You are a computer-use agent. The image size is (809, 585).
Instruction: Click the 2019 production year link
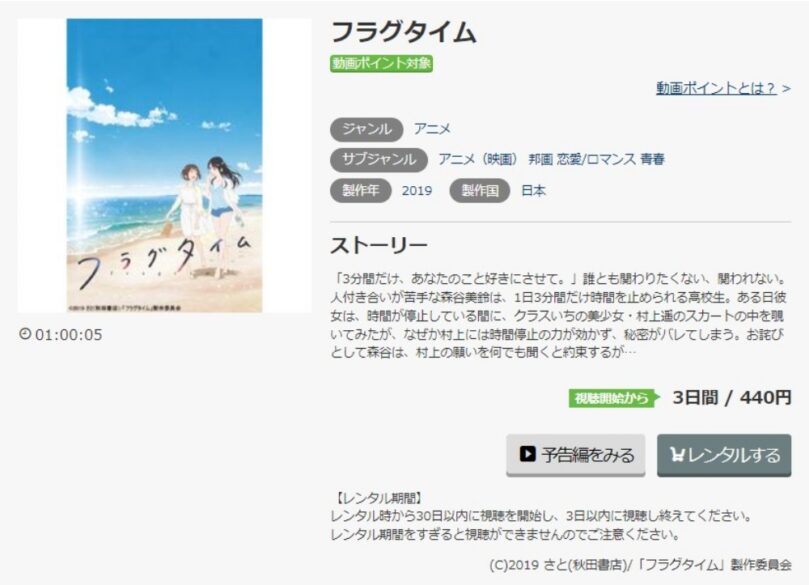(x=417, y=190)
